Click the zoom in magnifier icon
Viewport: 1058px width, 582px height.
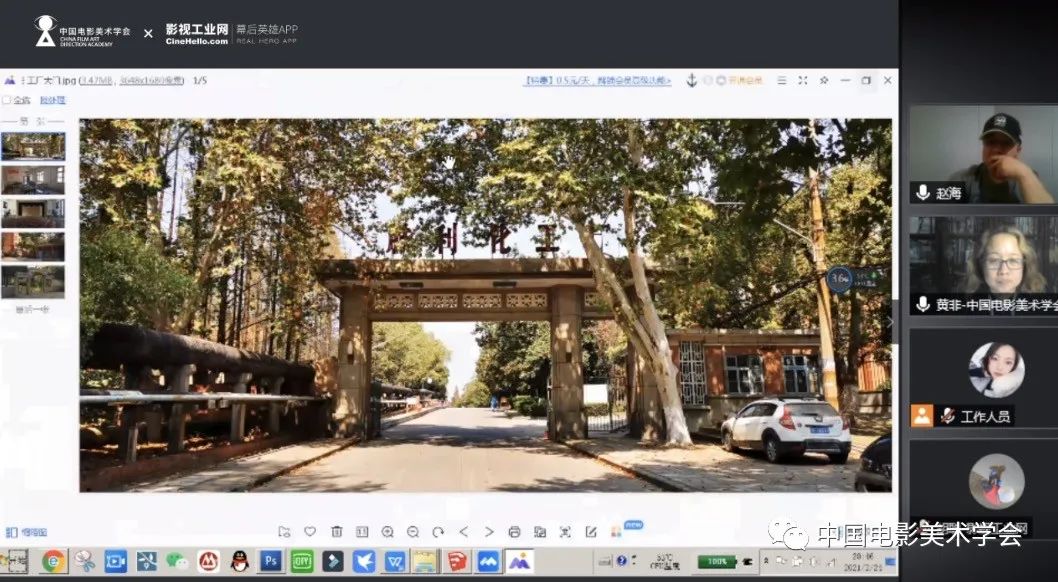click(388, 532)
